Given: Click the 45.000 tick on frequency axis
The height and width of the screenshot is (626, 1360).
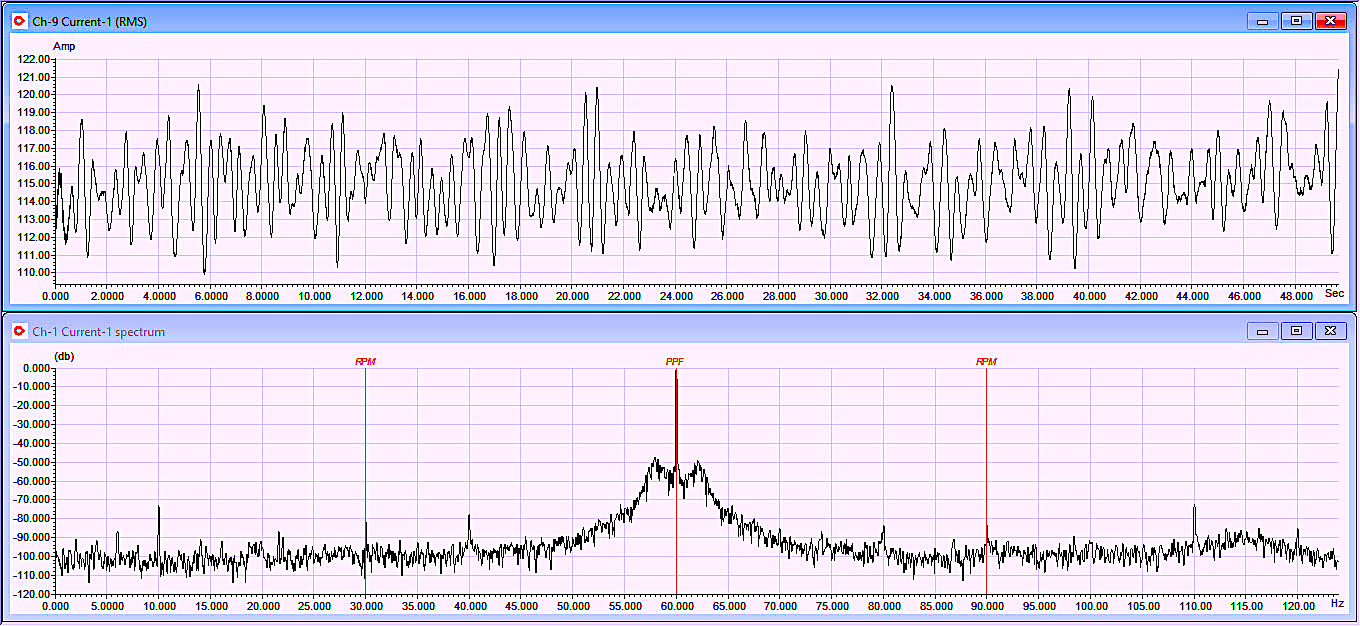Looking at the screenshot, I should pyautogui.click(x=521, y=607).
